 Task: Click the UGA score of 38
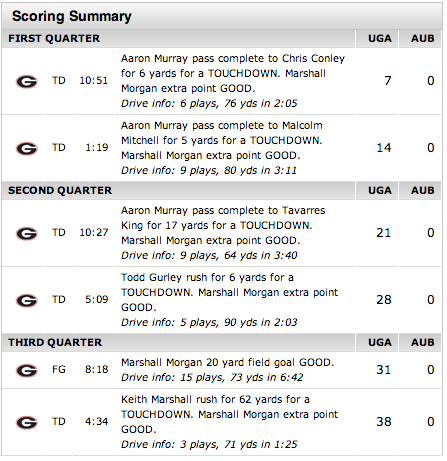coord(384,422)
